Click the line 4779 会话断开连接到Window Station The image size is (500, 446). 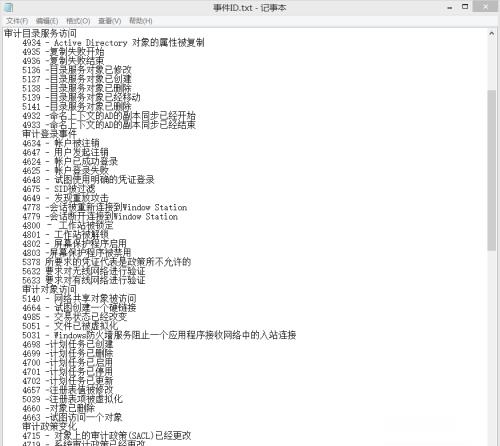point(100,217)
